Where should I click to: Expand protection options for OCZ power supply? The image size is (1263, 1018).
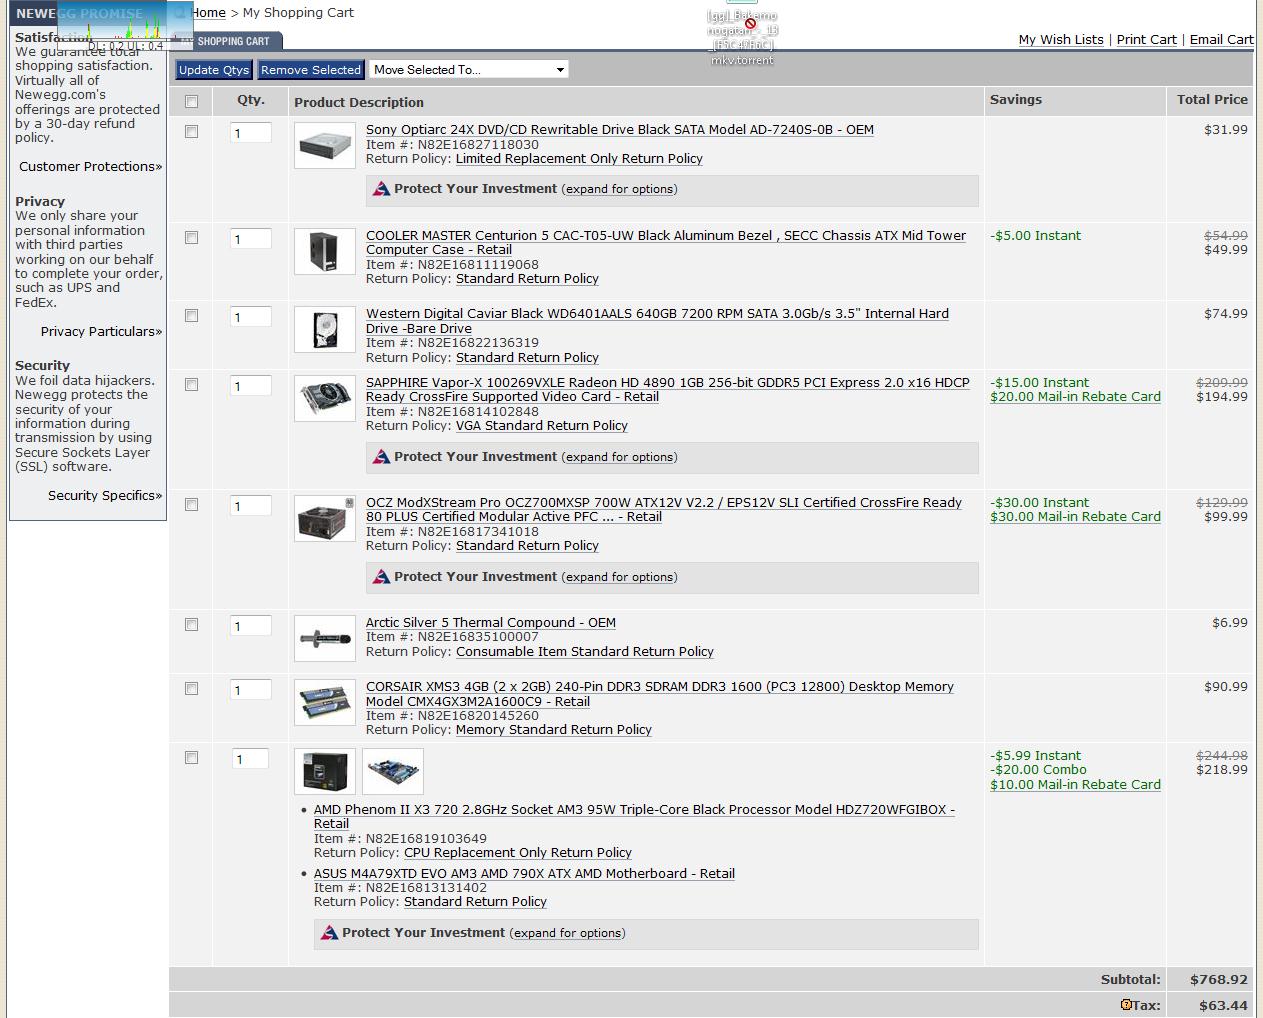coord(619,577)
